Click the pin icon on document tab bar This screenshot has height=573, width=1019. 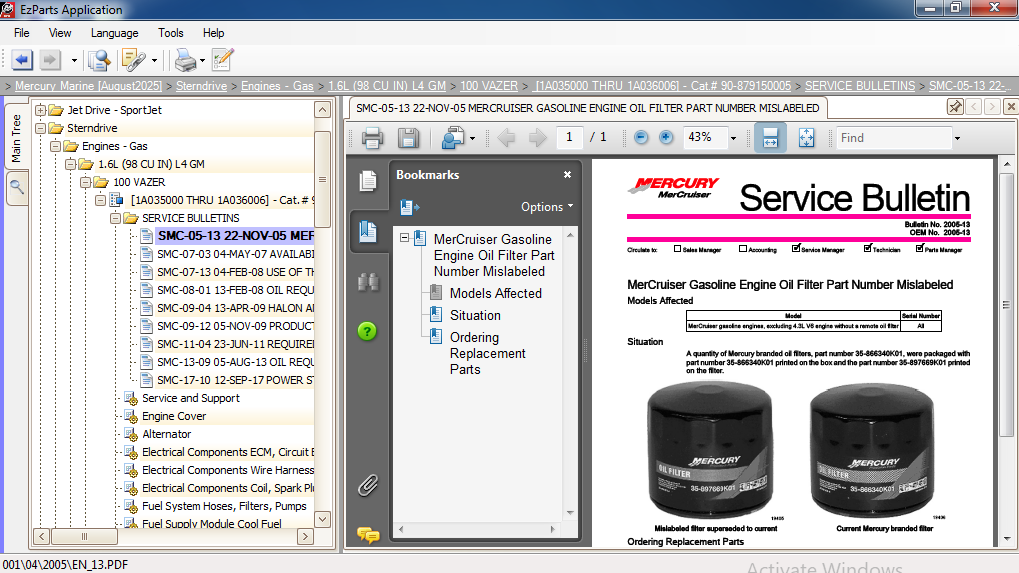pyautogui.click(x=955, y=107)
